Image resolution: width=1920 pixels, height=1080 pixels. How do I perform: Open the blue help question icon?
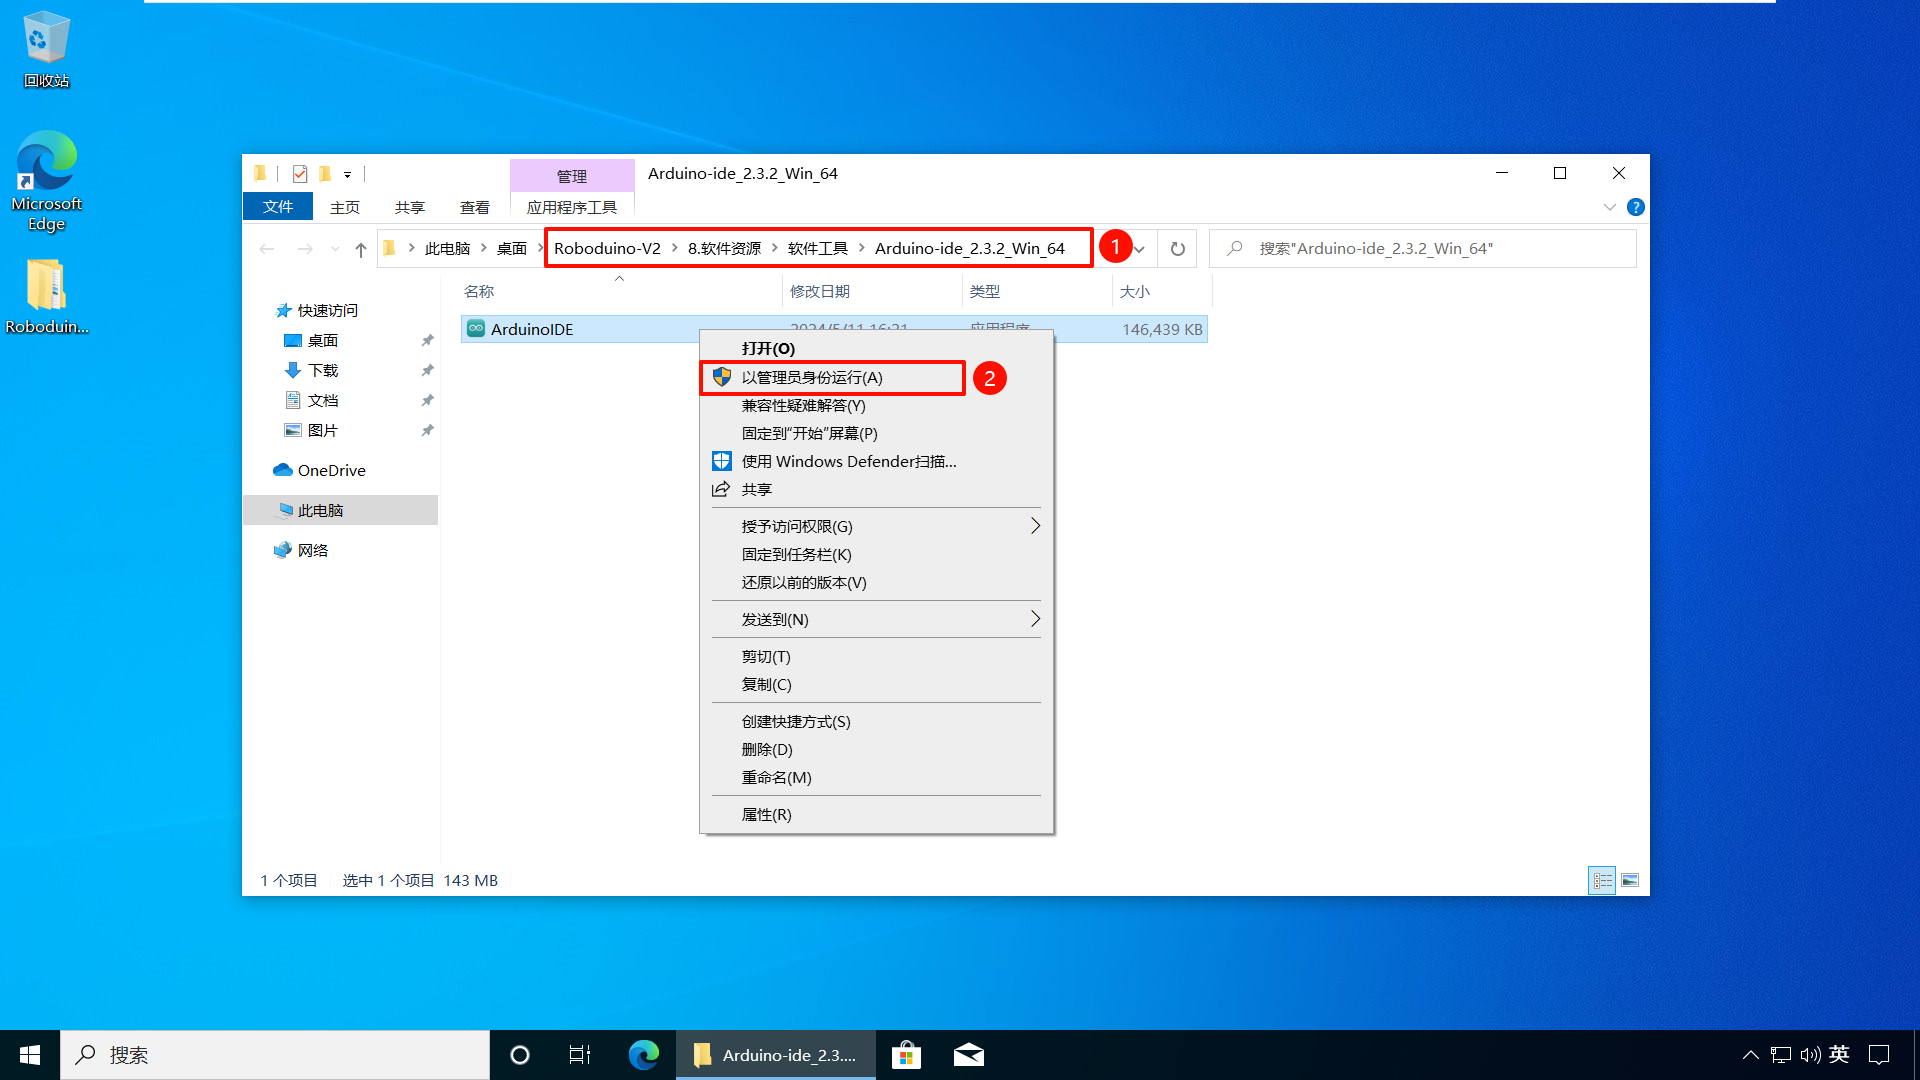point(1636,207)
